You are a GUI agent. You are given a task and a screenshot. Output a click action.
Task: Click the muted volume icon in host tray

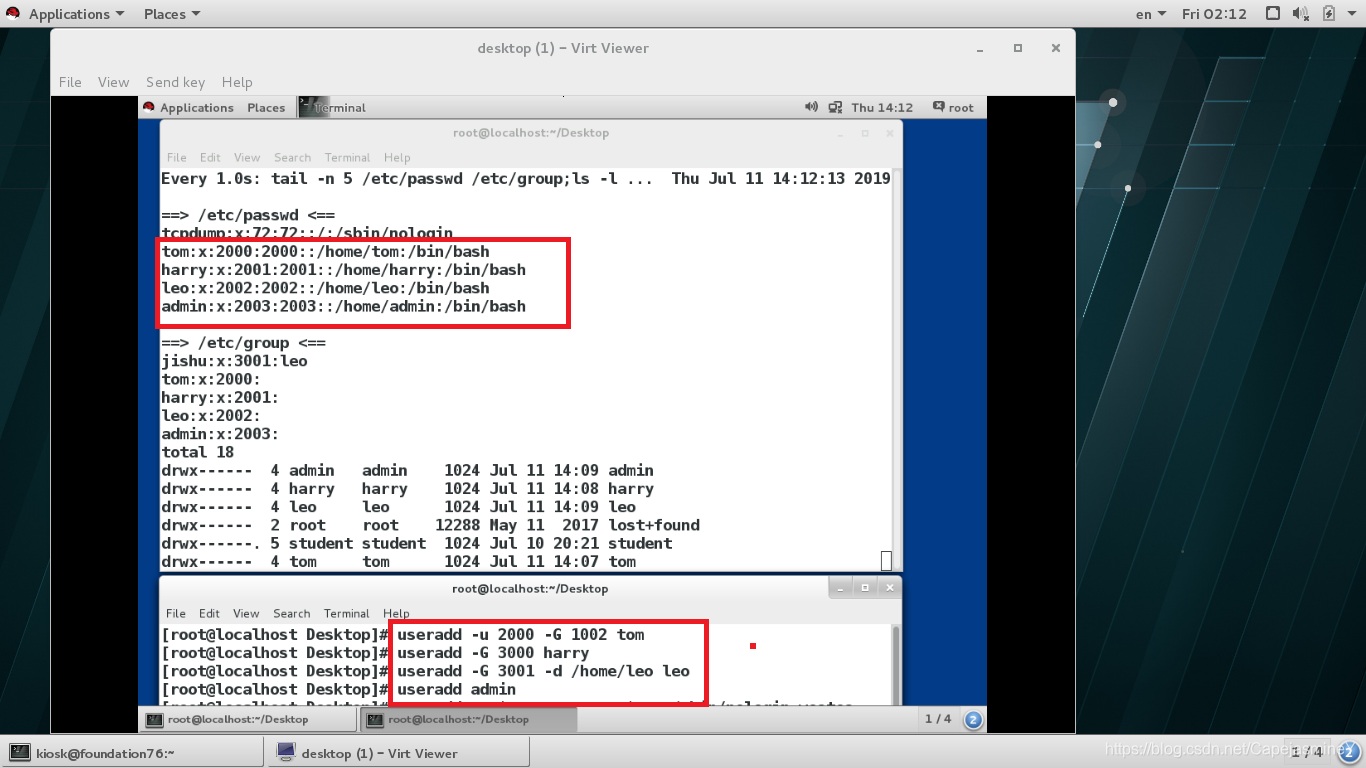pos(1301,14)
